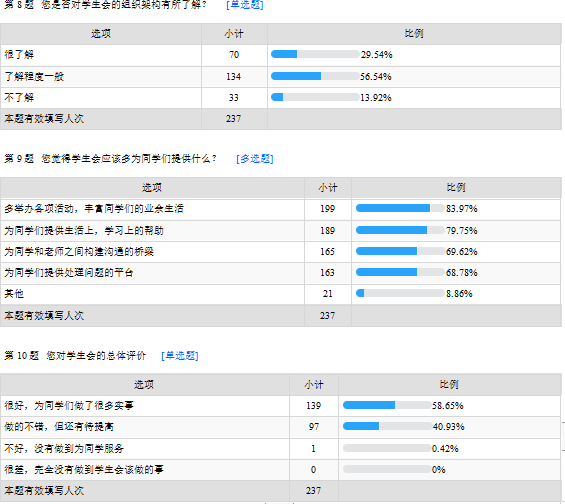This screenshot has width=565, height=504.
Task: Select the 为同学和老师之间构建沟通的桥梁 row
Action: tap(281, 251)
